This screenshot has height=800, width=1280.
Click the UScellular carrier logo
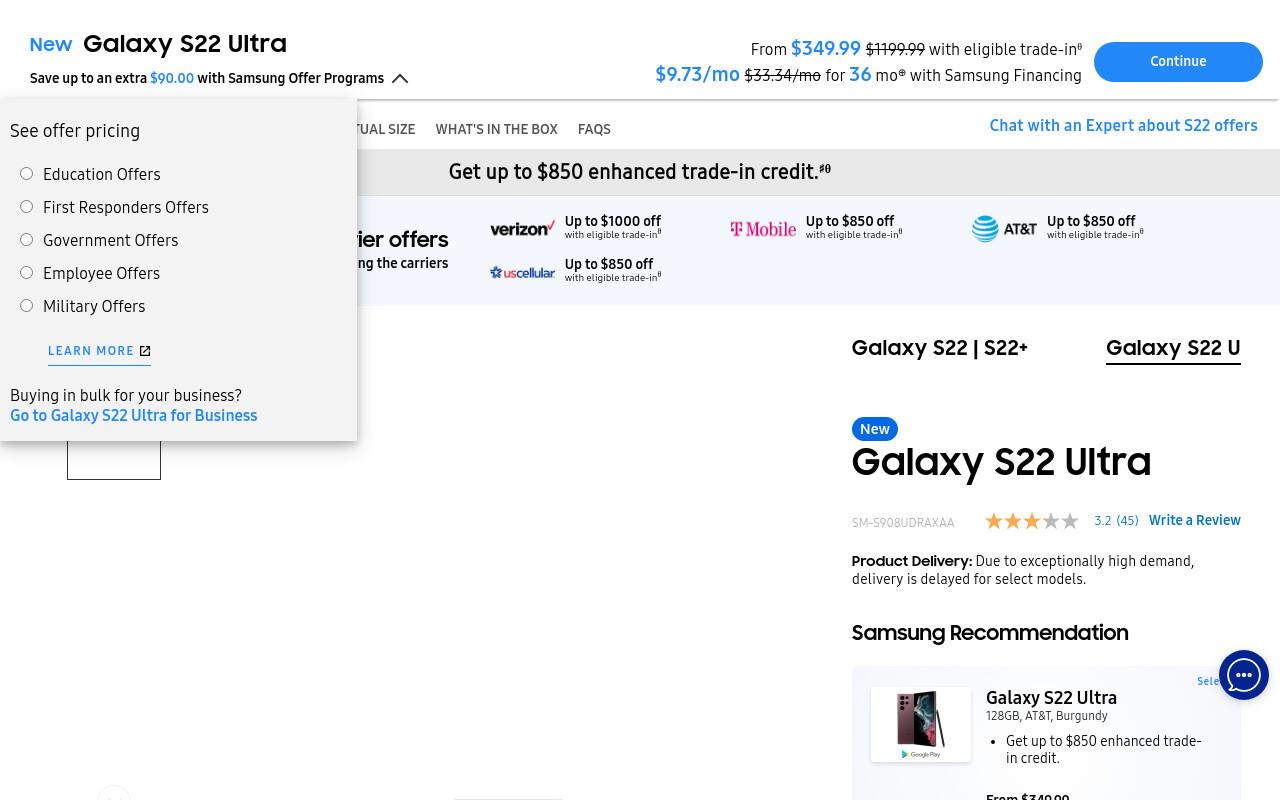point(522,272)
